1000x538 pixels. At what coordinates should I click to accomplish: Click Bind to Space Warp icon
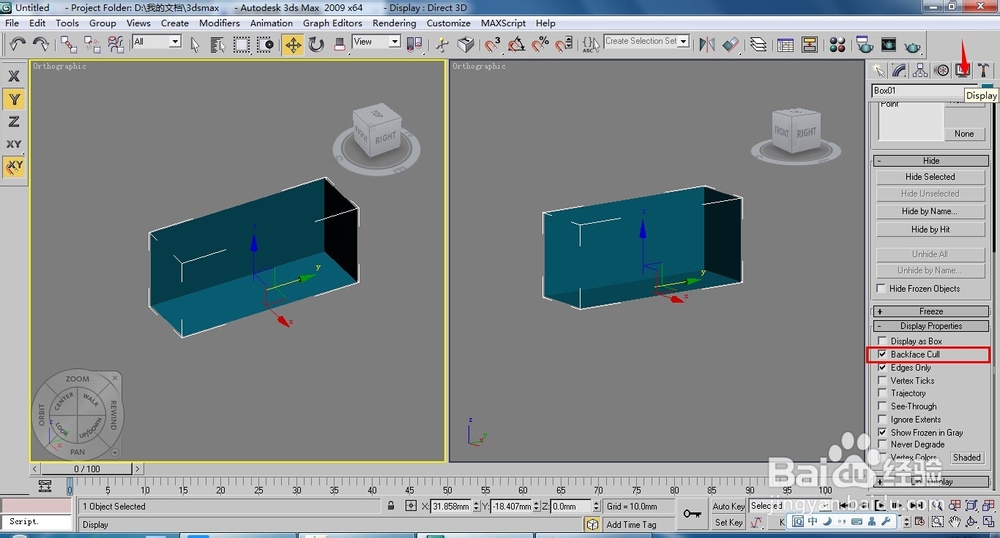click(x=115, y=44)
